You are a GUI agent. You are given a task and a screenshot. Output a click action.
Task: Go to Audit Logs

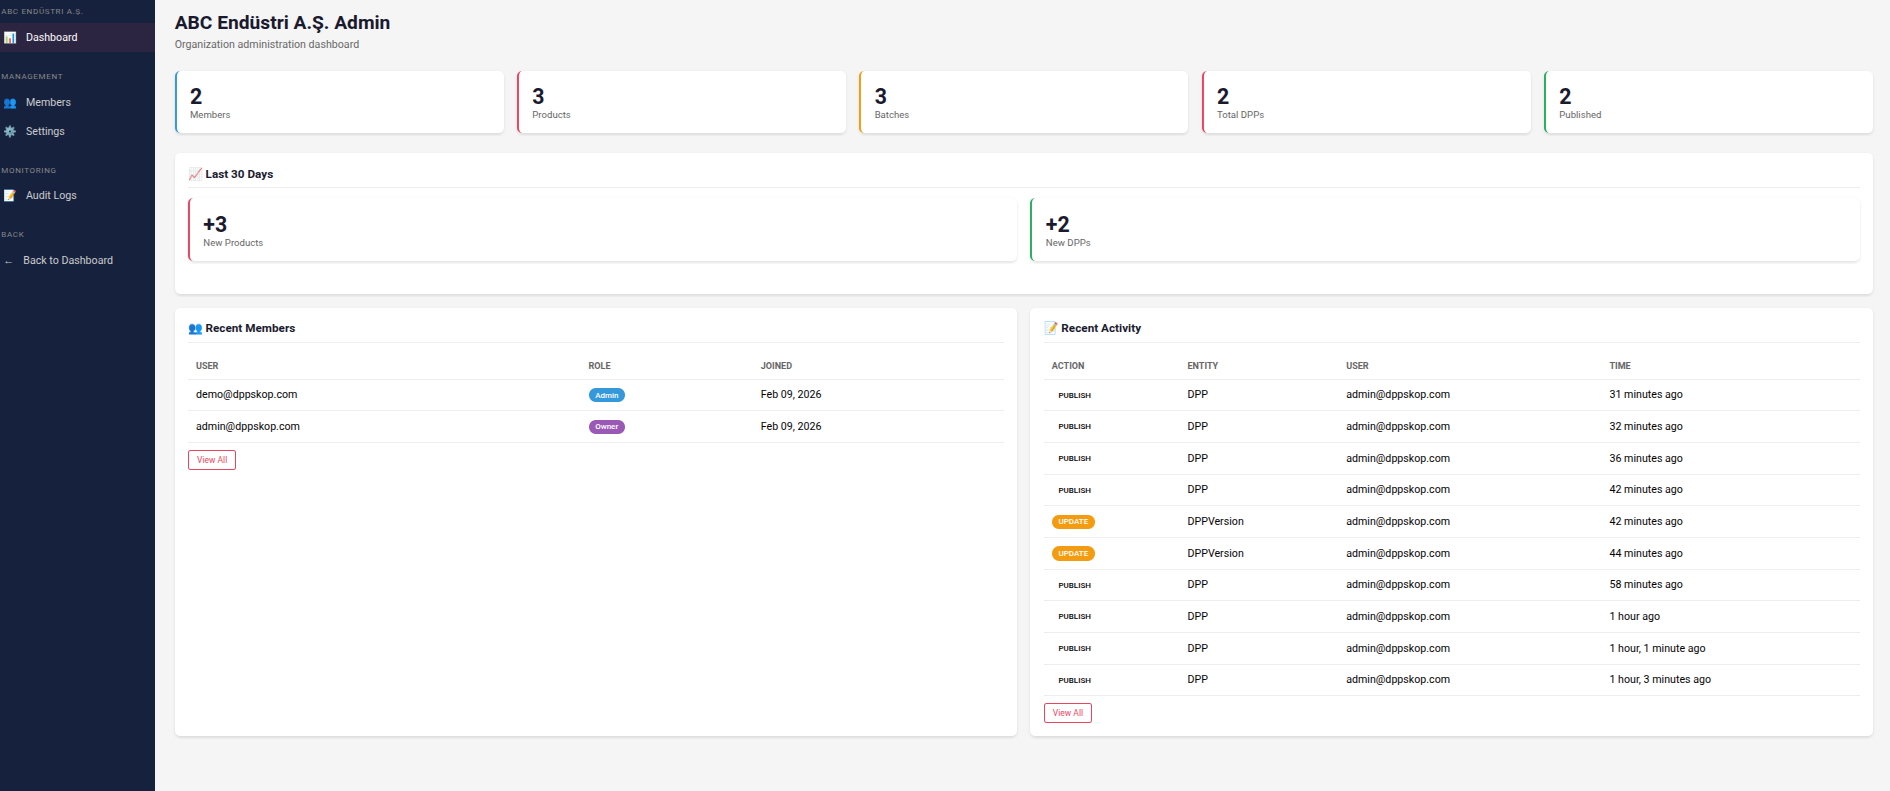[77, 196]
